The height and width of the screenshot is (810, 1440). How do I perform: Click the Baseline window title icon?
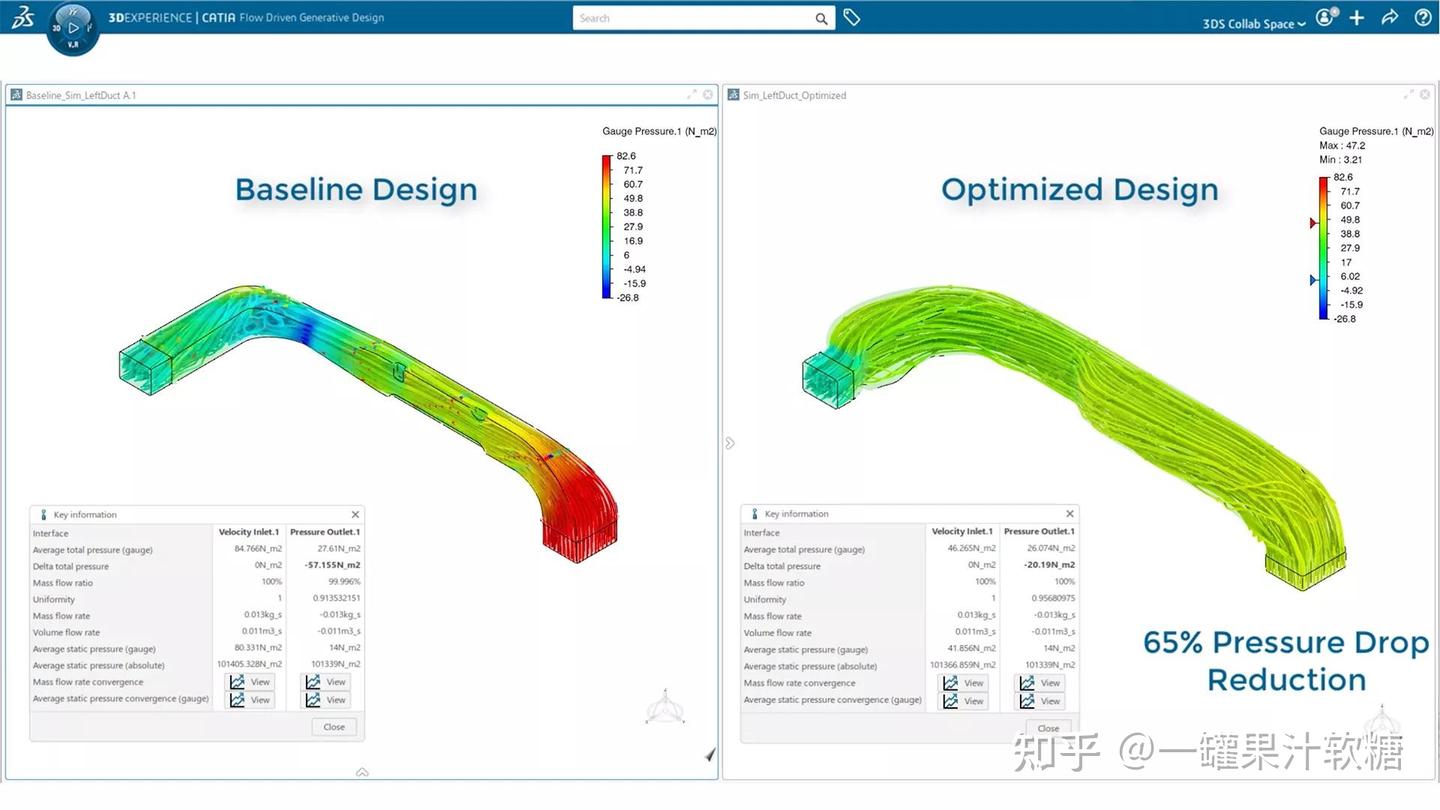point(16,95)
